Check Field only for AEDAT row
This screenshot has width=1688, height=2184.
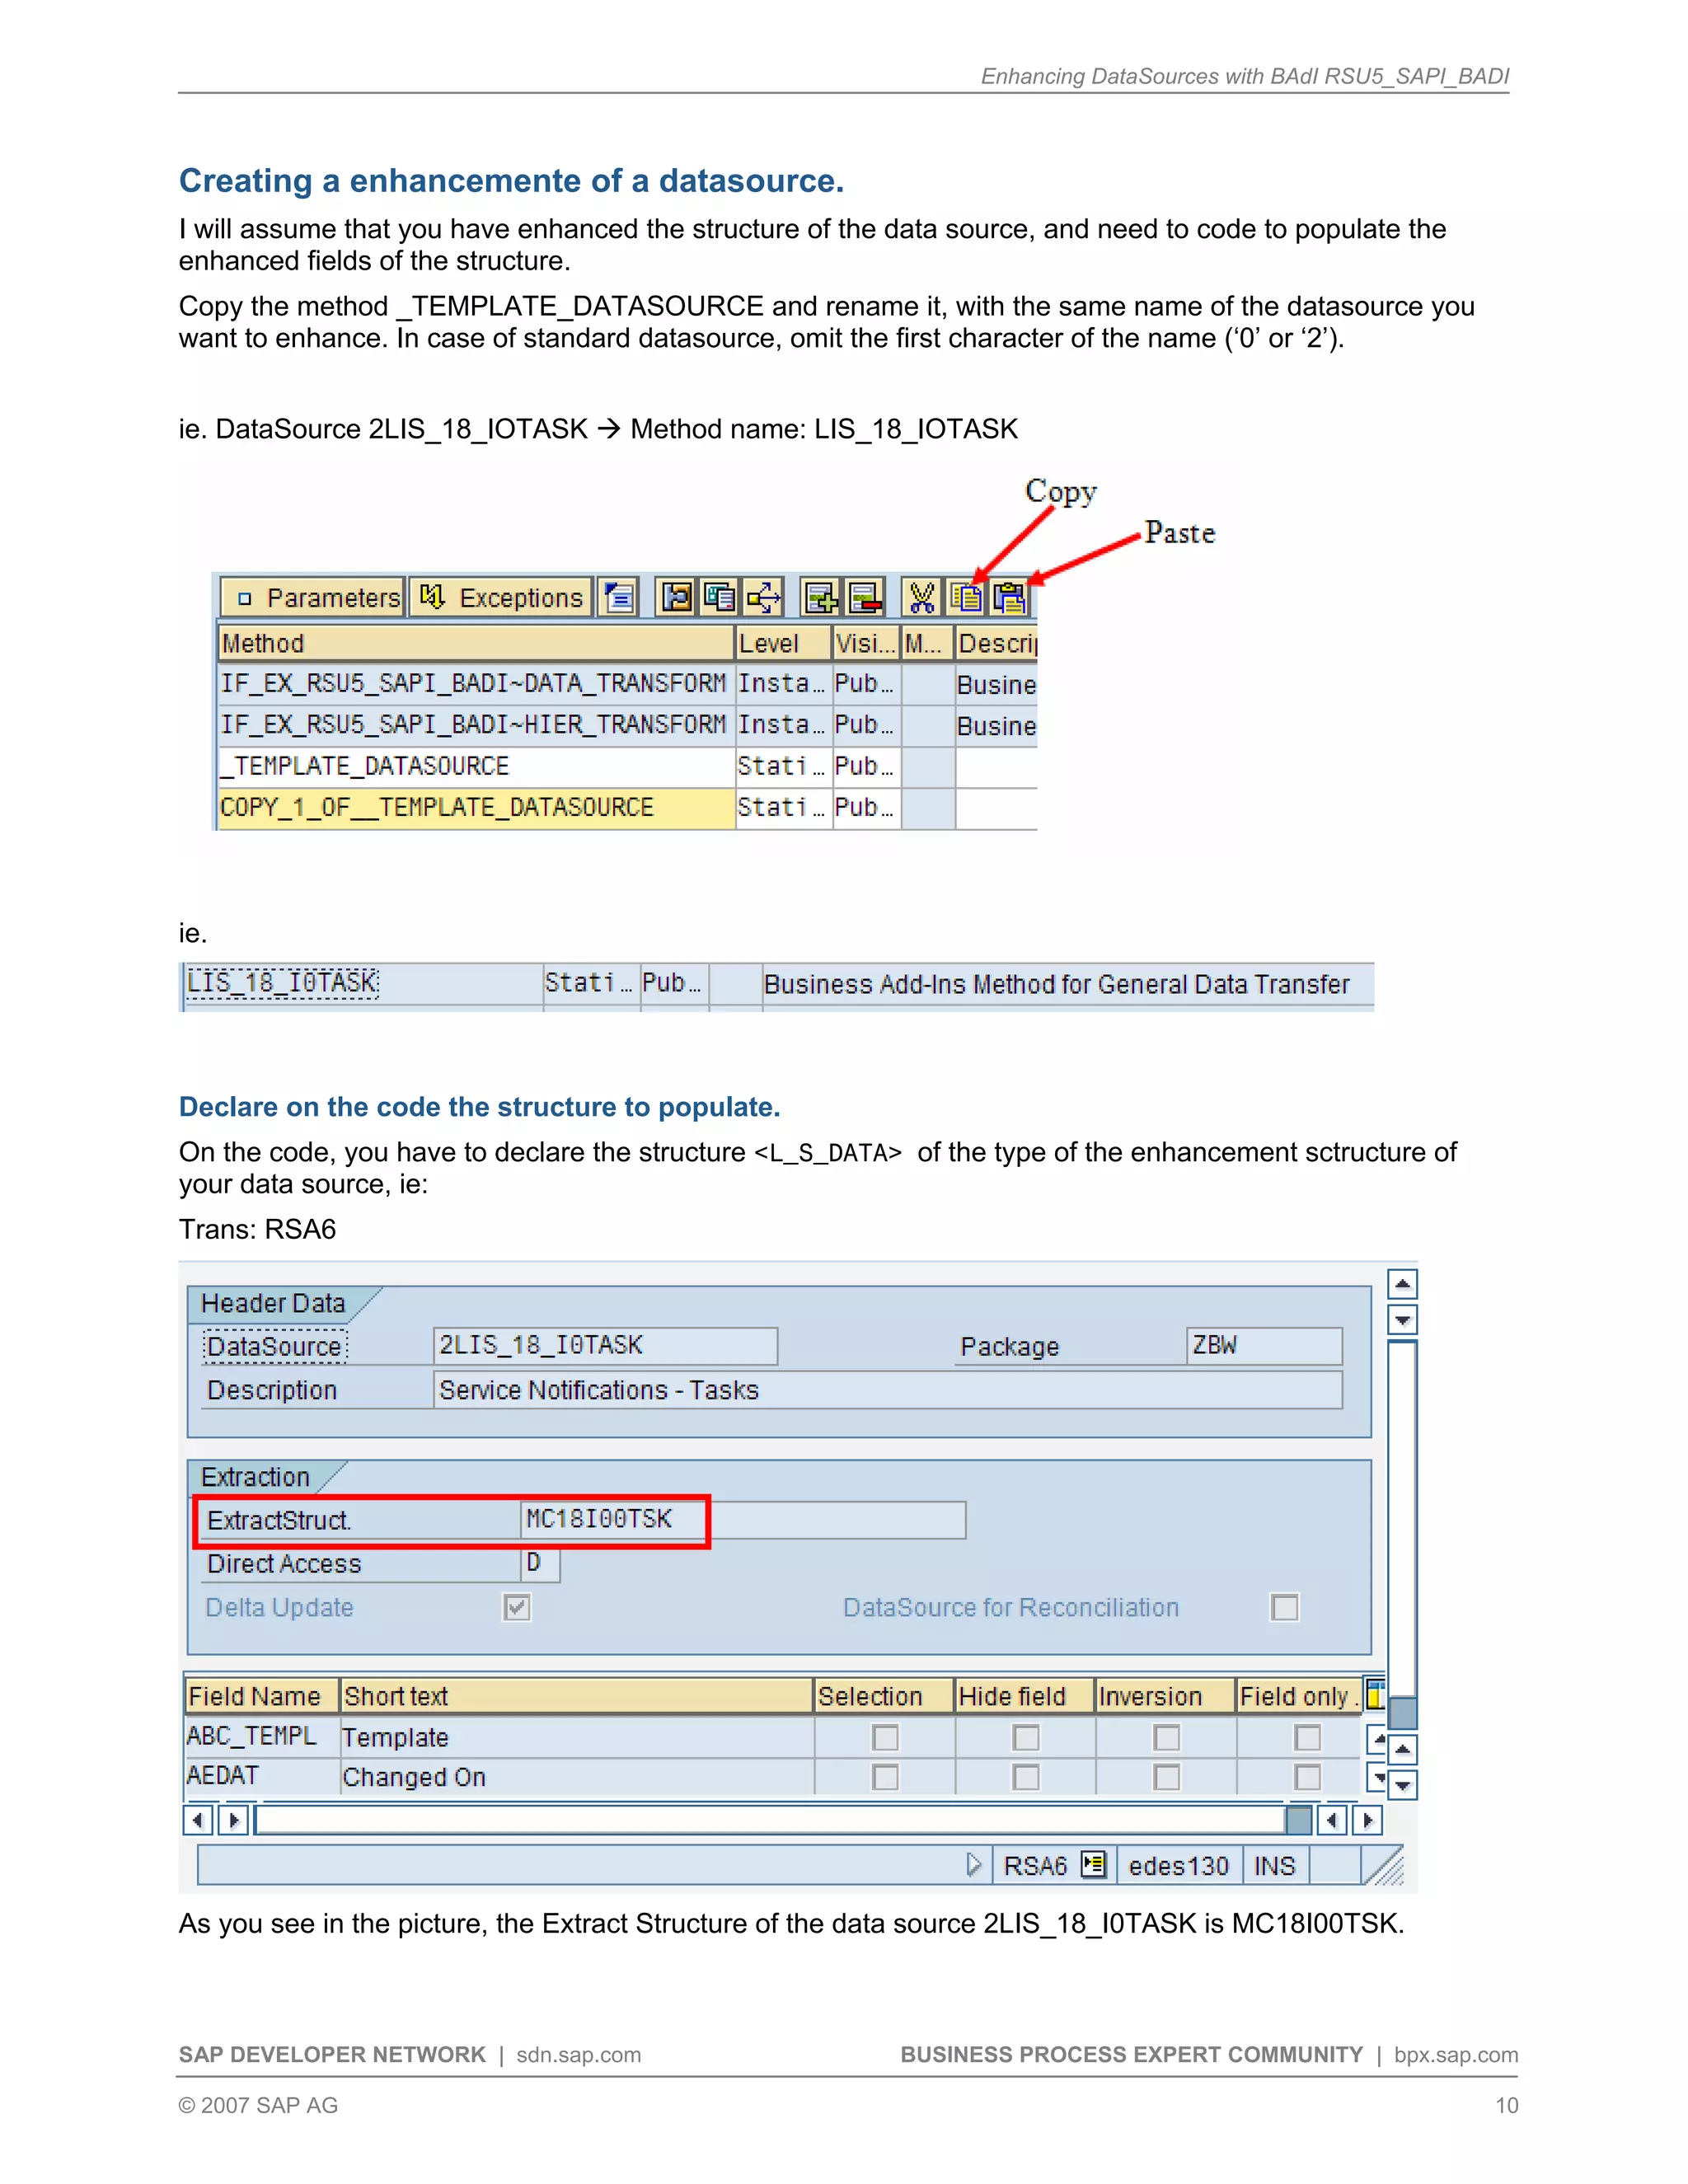coord(1307,1777)
